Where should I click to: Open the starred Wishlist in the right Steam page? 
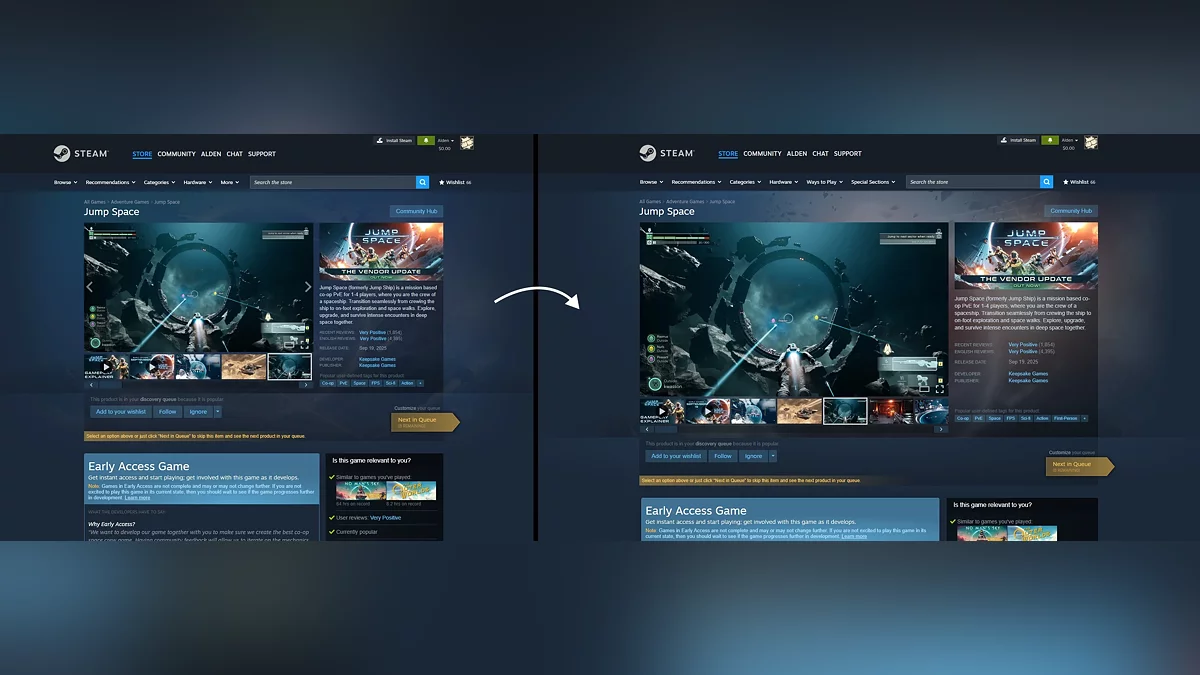[x=1079, y=182]
